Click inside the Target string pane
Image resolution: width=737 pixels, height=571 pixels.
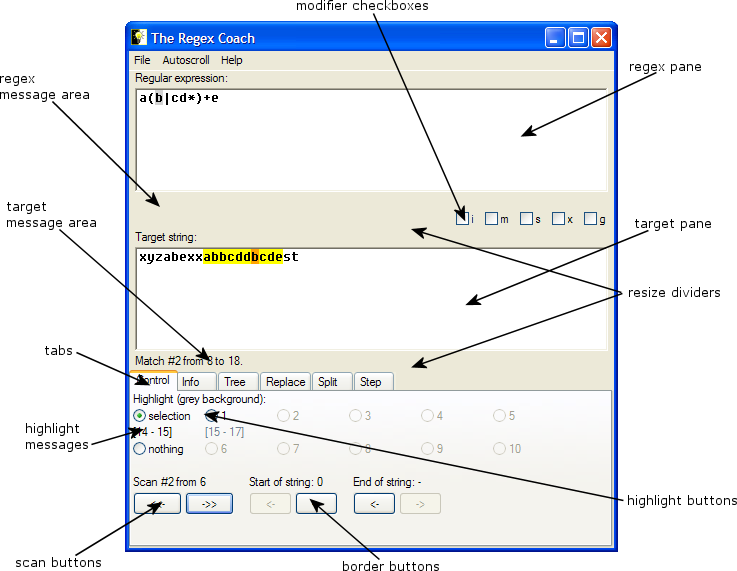371,299
